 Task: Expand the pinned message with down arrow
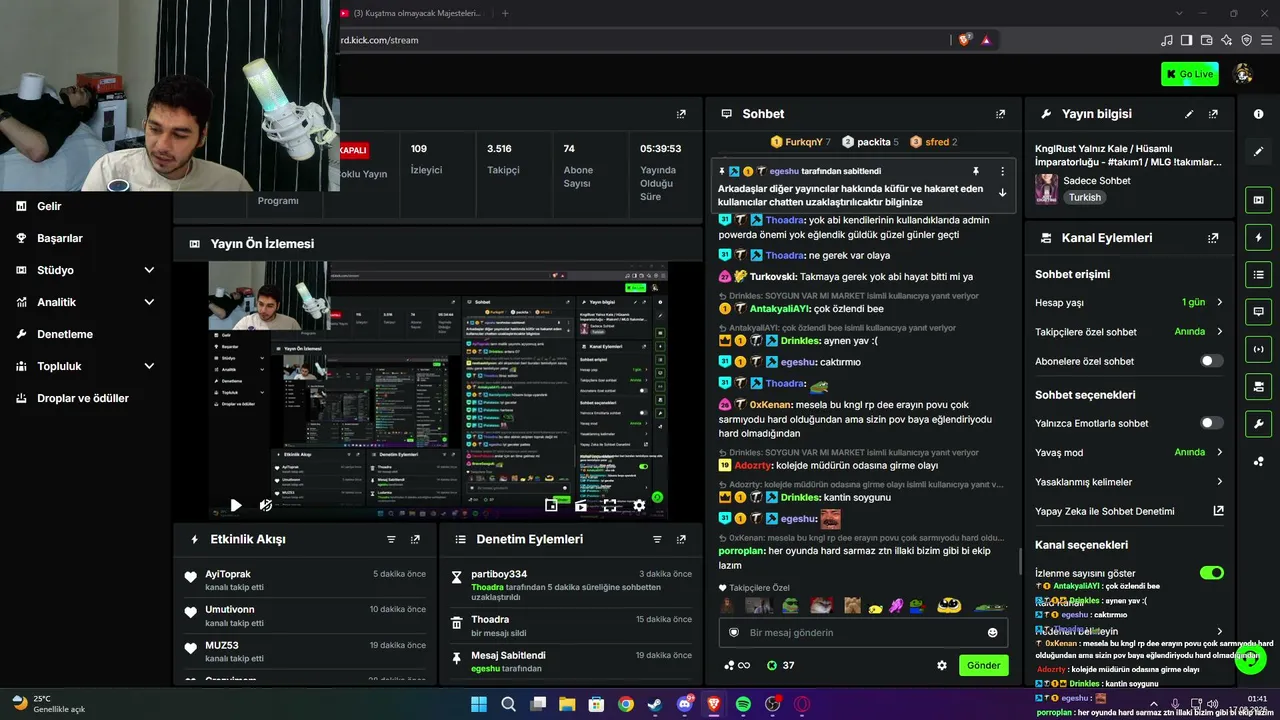1002,193
